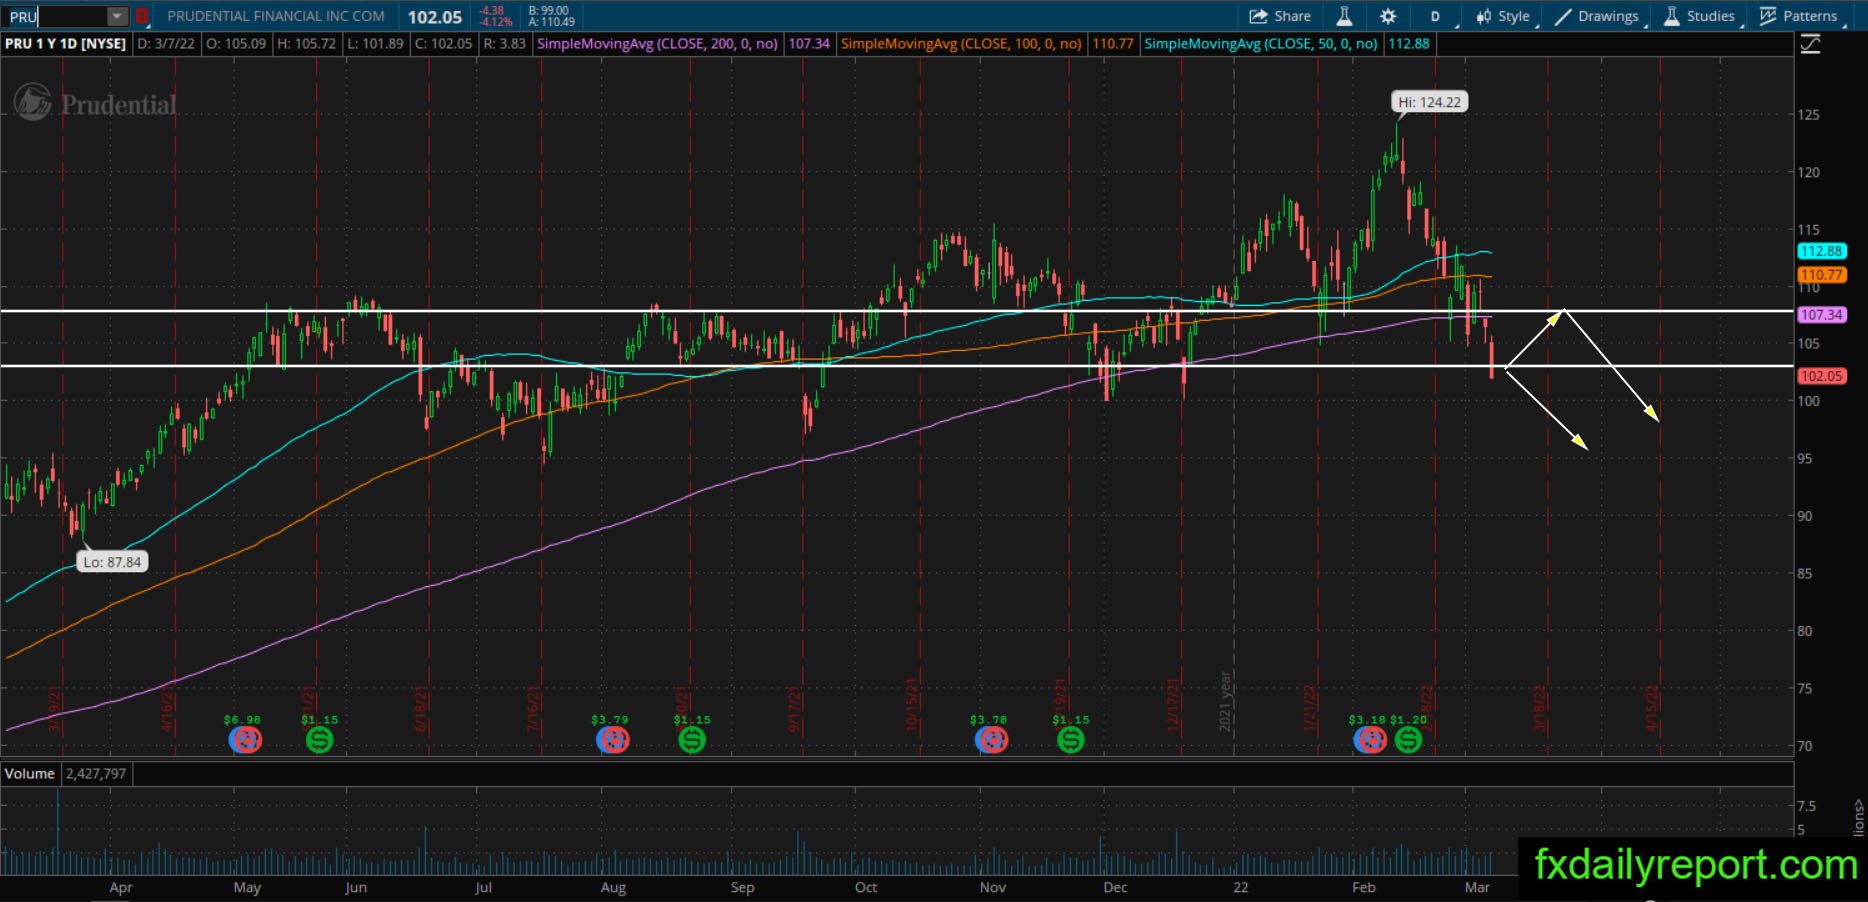Click the -4.38 net change value
This screenshot has height=902, width=1868.
pyautogui.click(x=491, y=11)
